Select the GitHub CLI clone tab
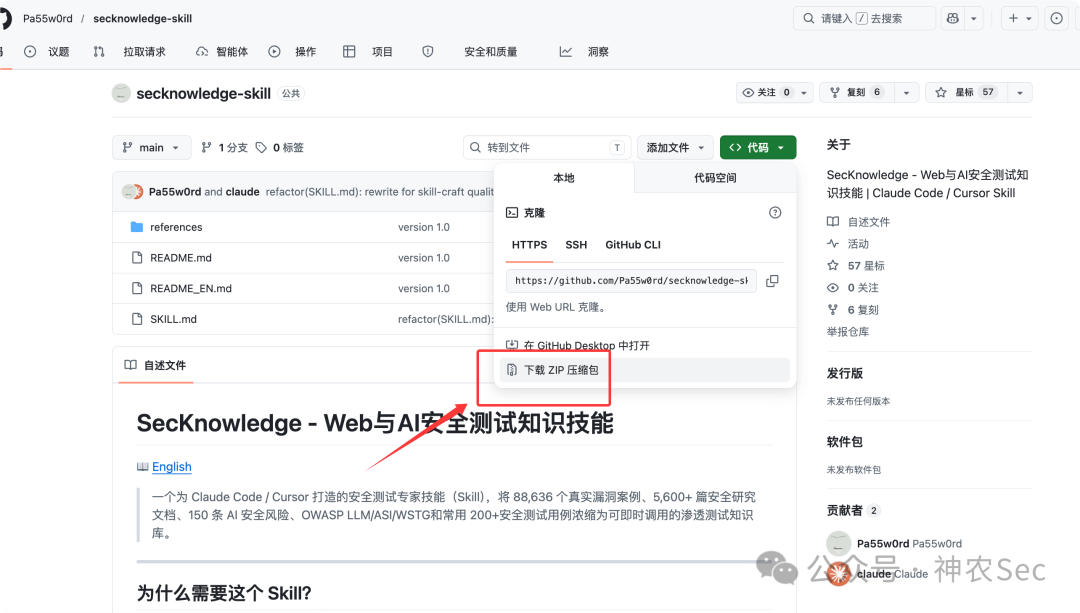The height and width of the screenshot is (613, 1080). click(x=632, y=245)
